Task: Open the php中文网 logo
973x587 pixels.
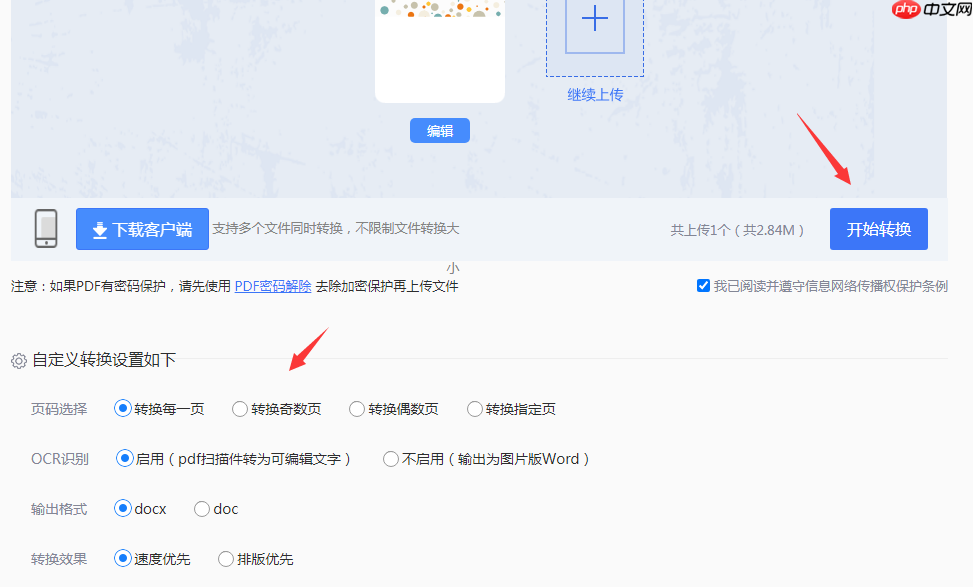Action: point(928,11)
